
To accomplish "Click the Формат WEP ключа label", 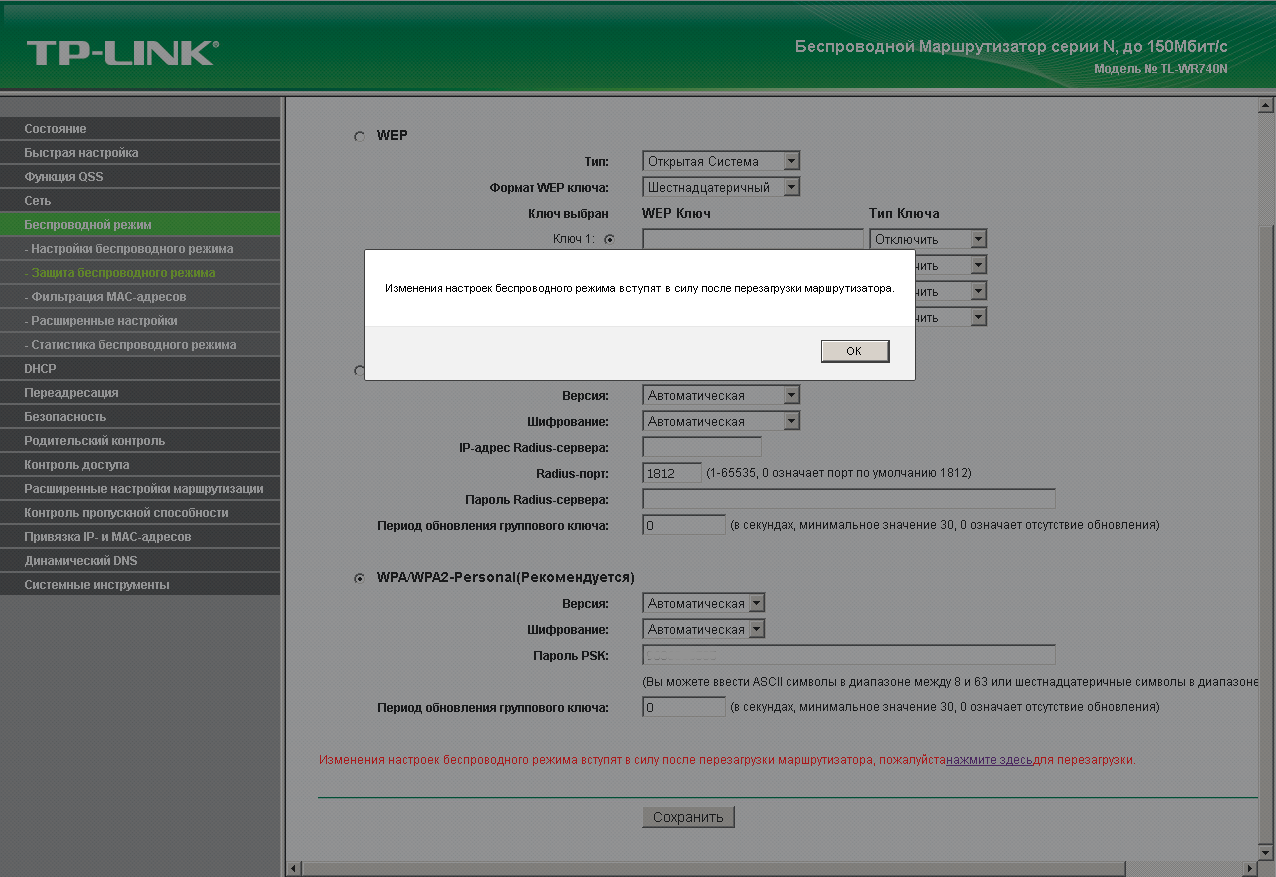I will point(549,188).
